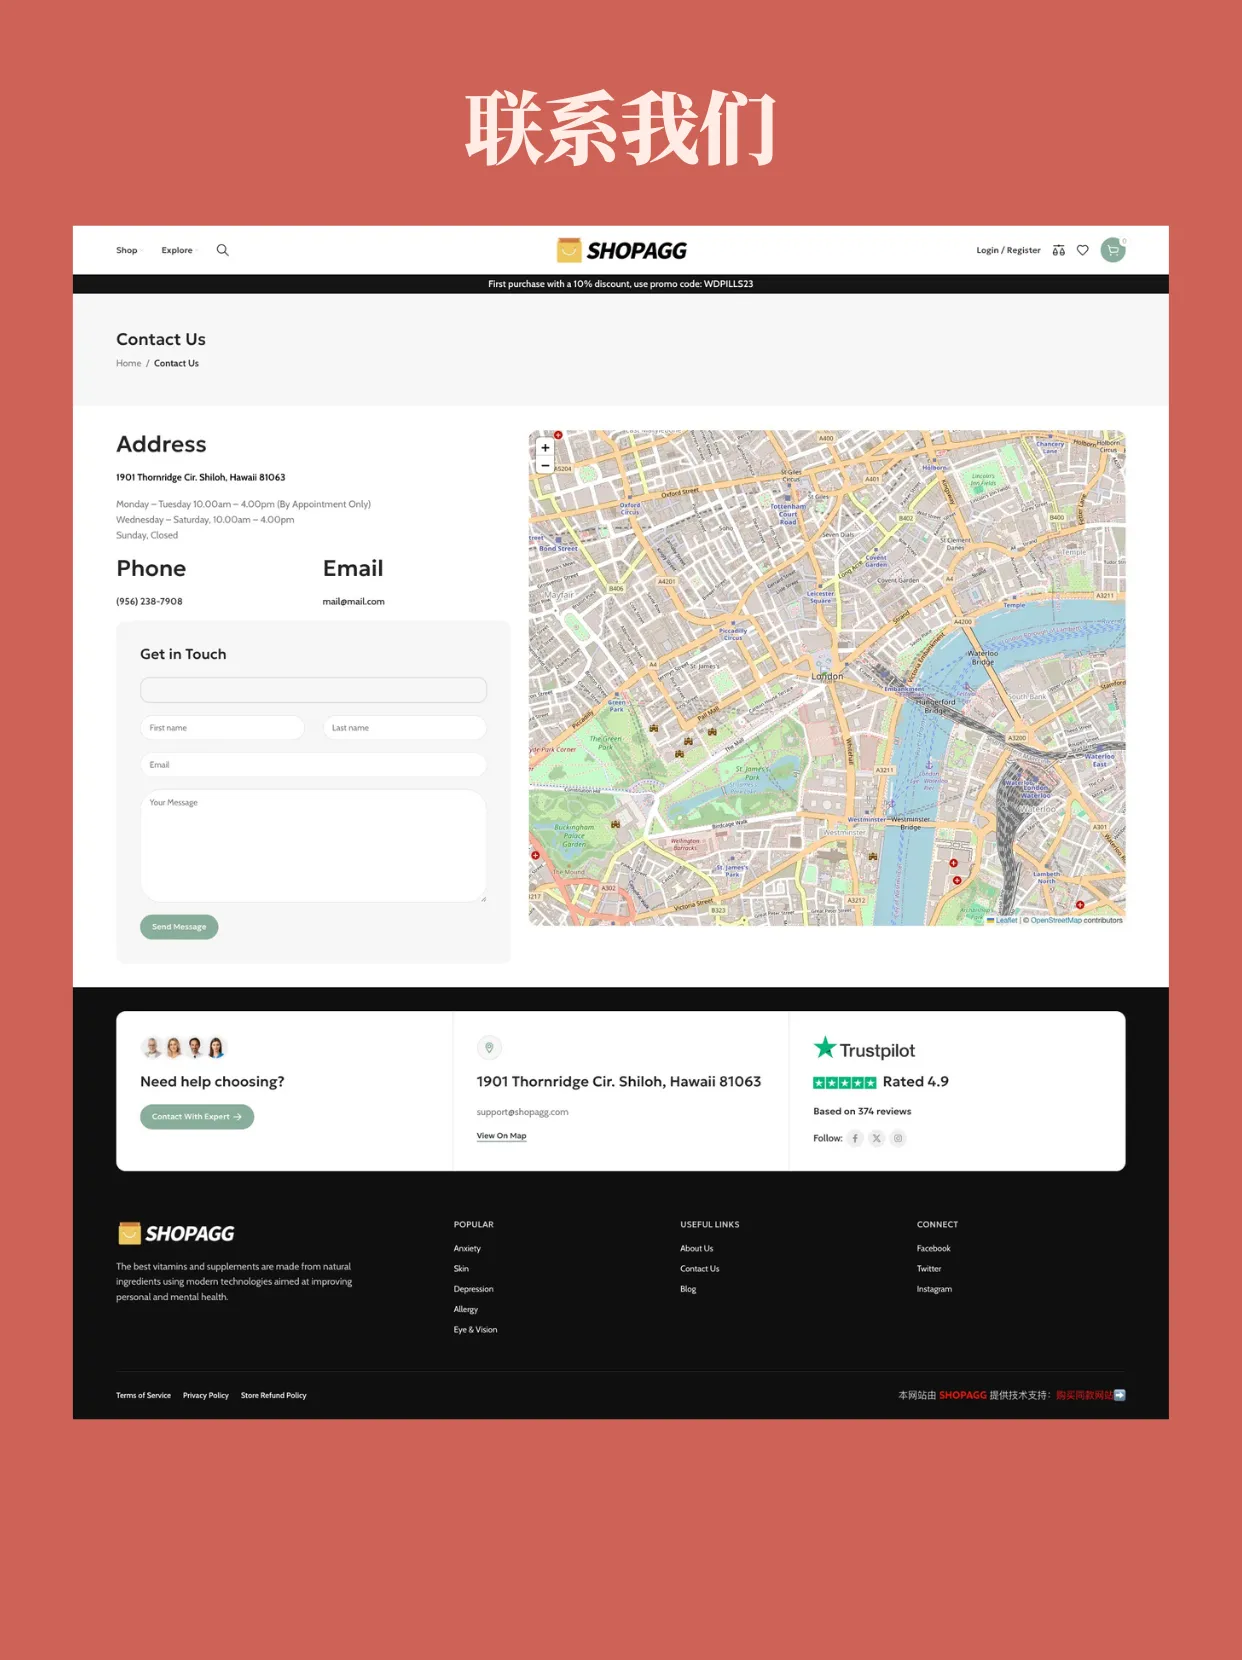1242x1660 pixels.
Task: Click the address text under Address heading
Action: 201,478
